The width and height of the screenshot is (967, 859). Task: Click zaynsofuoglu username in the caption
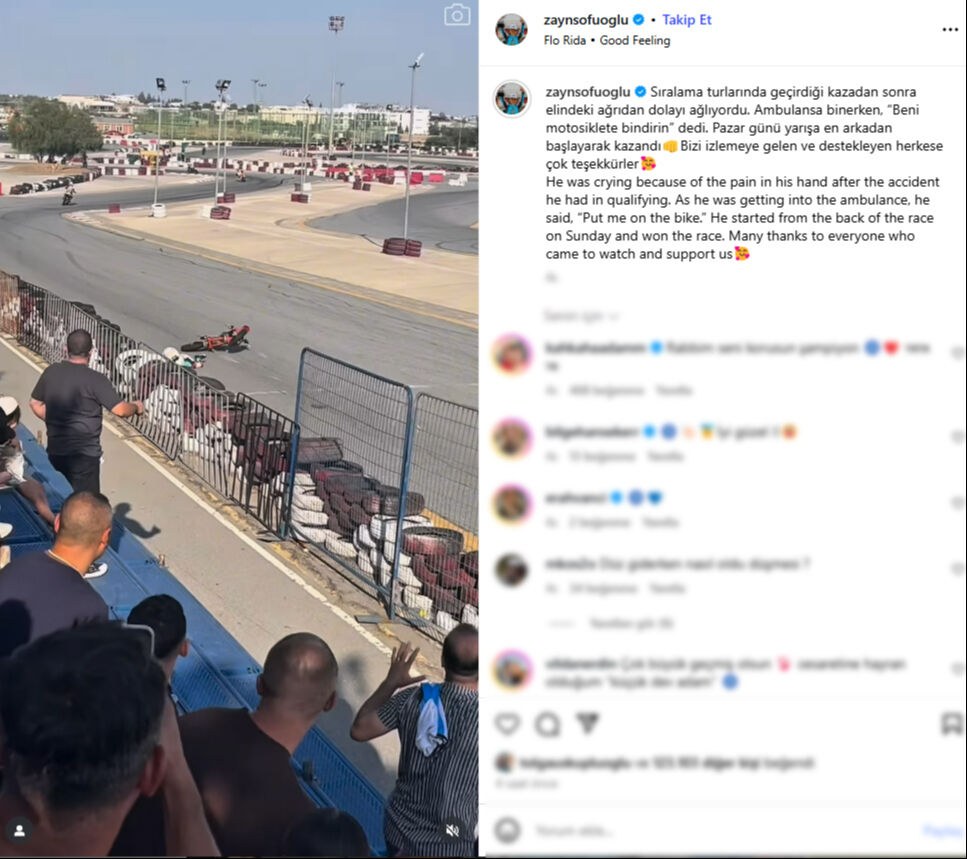coord(588,92)
